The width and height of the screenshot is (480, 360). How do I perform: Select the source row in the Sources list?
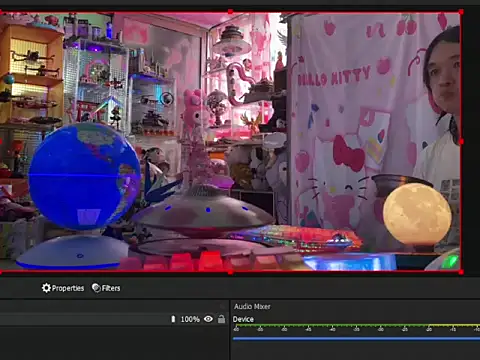[x=113, y=319]
